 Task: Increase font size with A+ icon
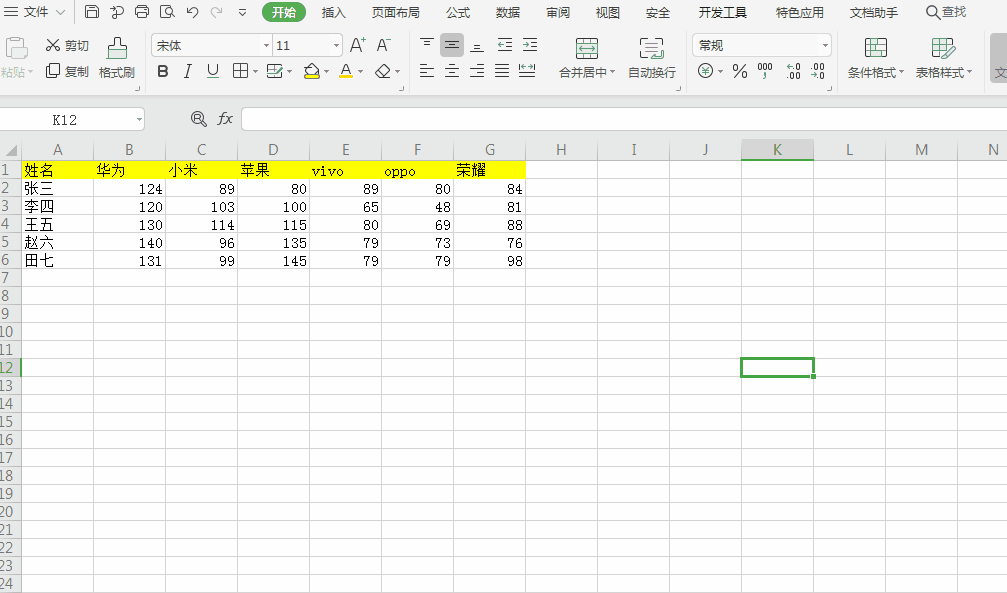(358, 45)
